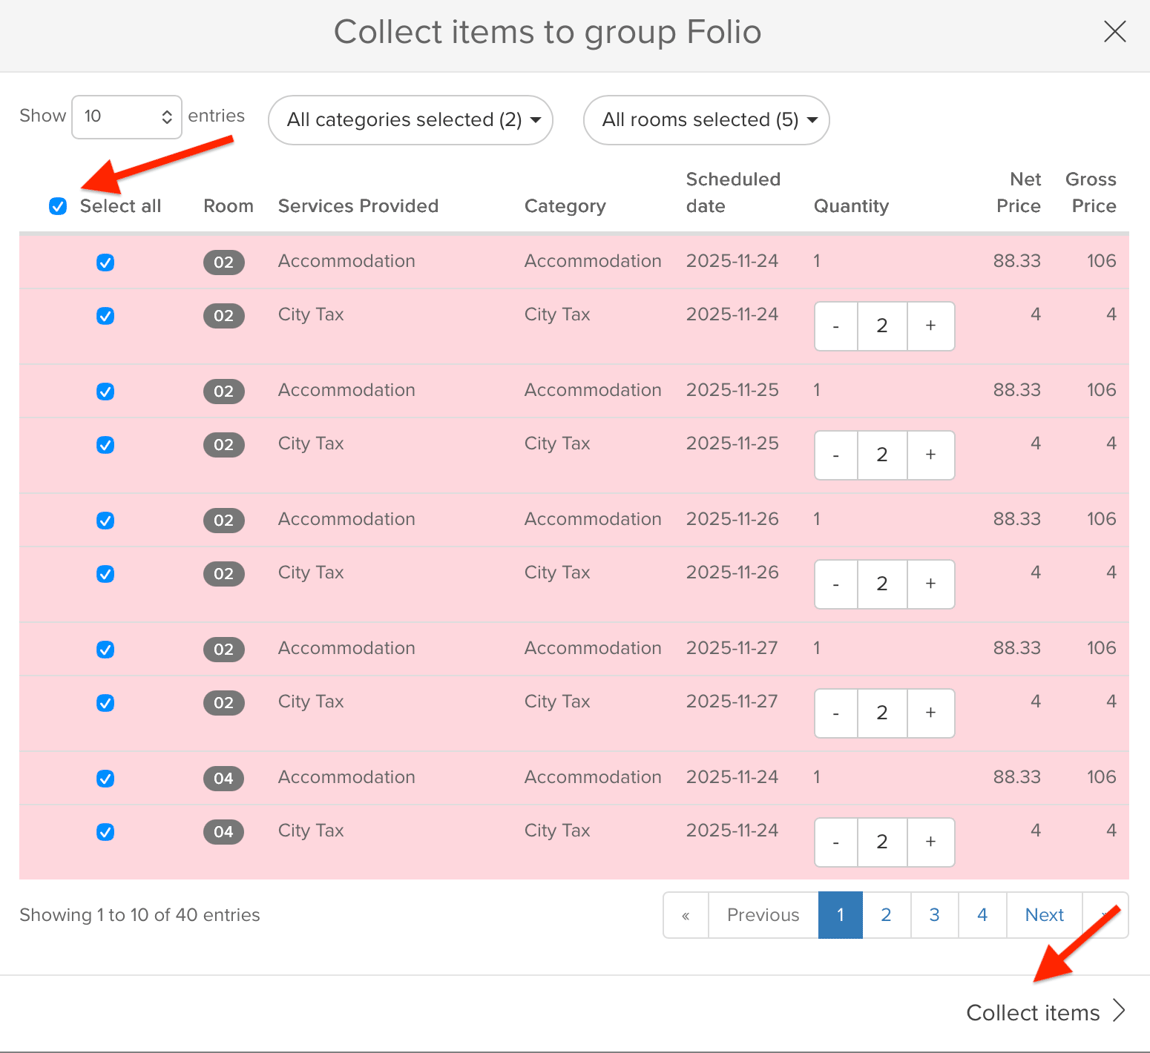Click the Previous pagination button
Viewport: 1150px width, 1053px height.
(763, 915)
